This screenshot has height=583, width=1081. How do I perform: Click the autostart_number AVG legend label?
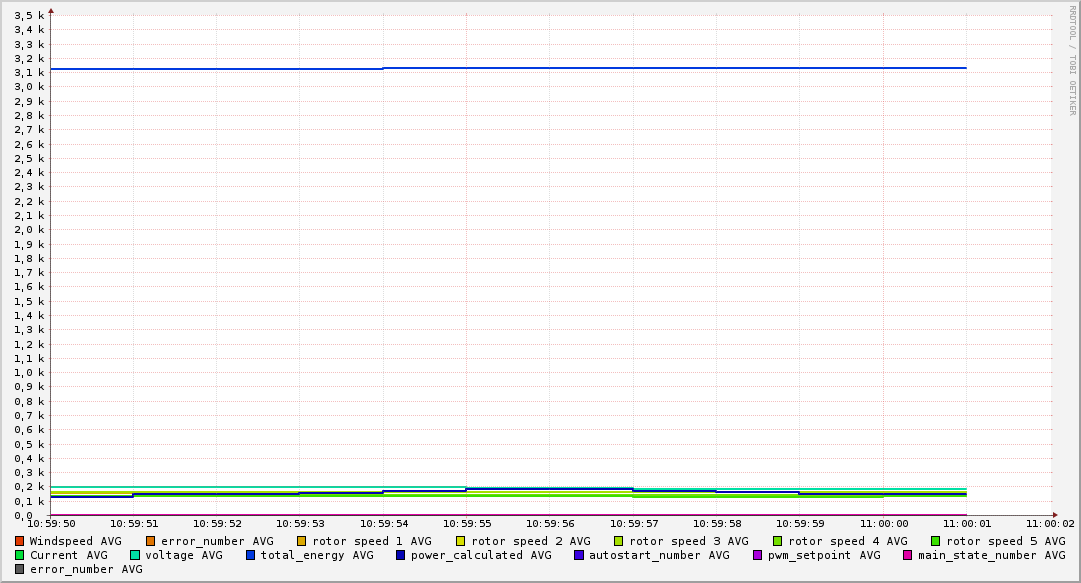click(x=659, y=555)
